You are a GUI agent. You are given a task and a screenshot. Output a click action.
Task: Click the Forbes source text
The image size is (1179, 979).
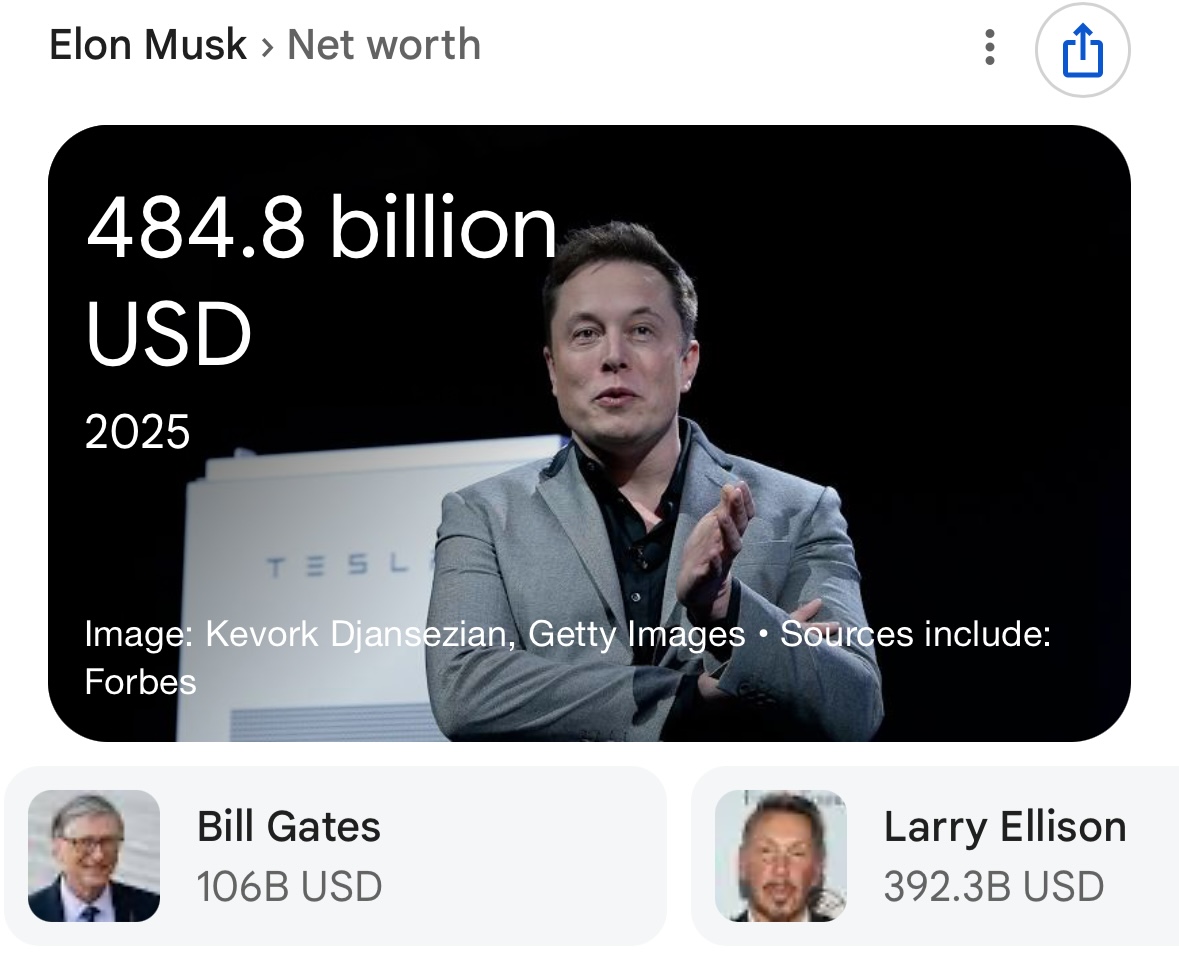[x=141, y=682]
